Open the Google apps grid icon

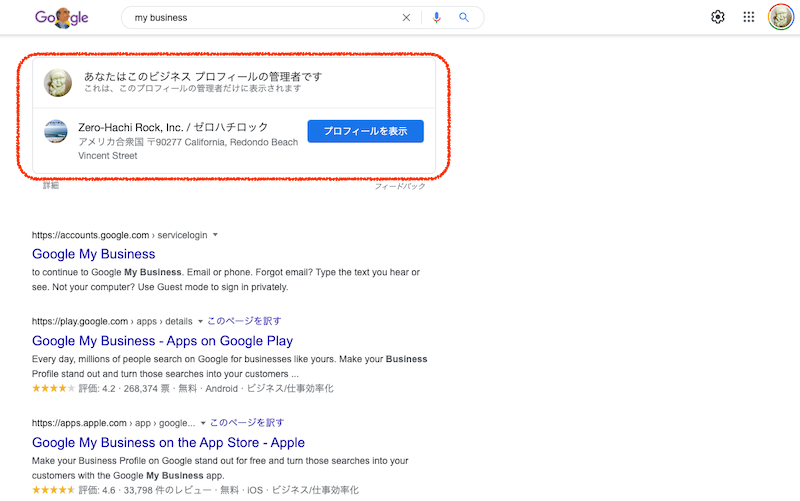pos(748,17)
